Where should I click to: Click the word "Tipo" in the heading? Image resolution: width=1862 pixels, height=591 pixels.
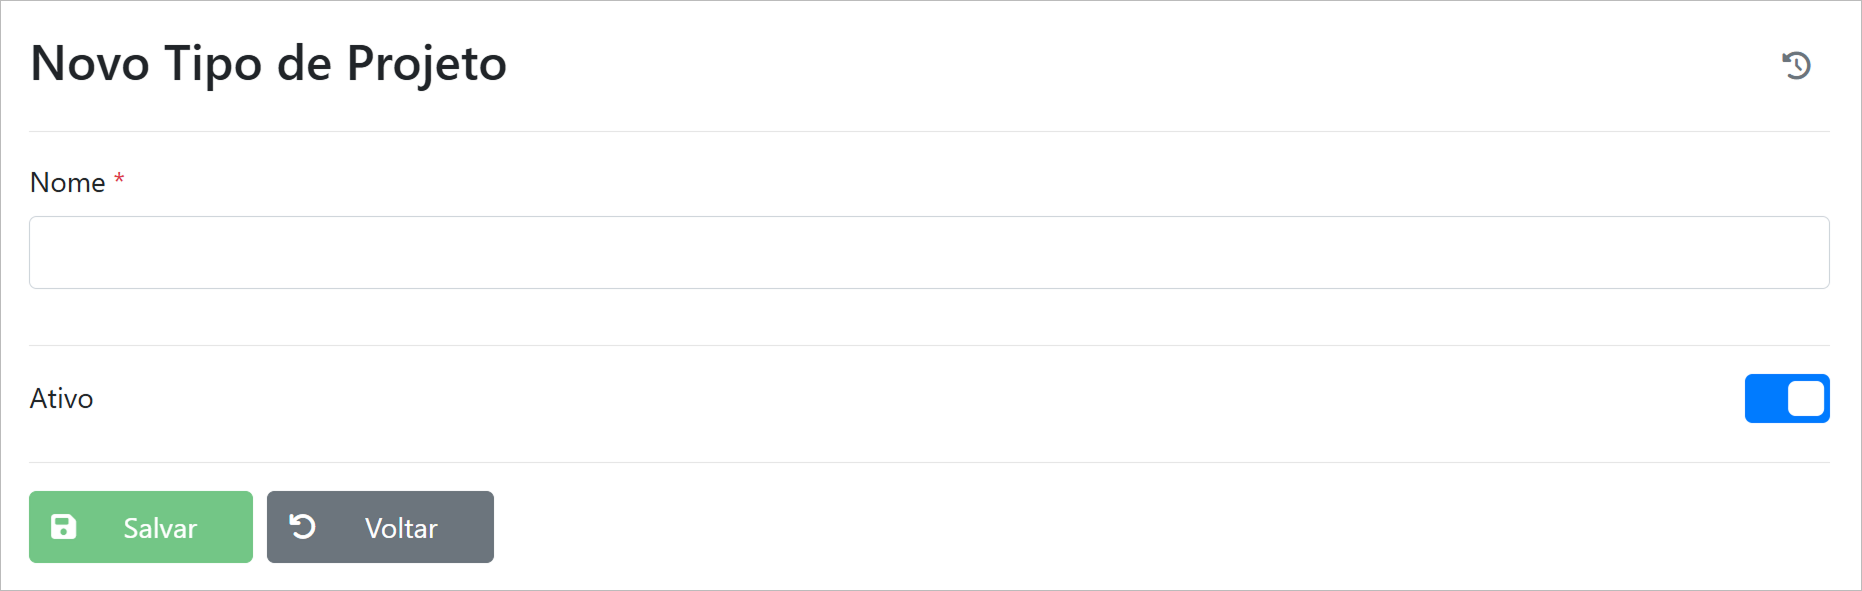213,64
